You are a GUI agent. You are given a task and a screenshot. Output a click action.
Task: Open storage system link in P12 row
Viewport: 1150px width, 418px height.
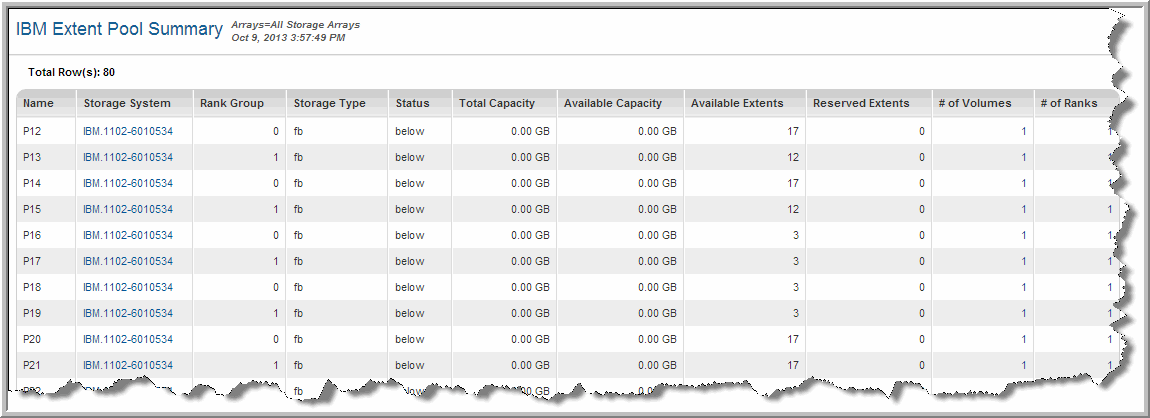128,131
